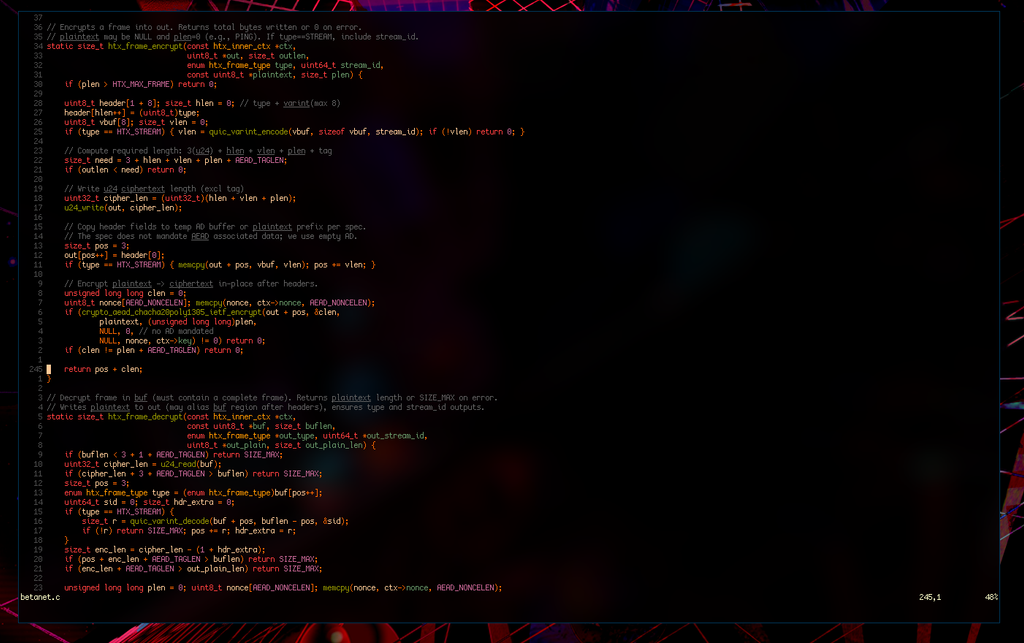Click the 'unsigned long long clen = 0;' declaration
Image resolution: width=1024 pixels, height=643 pixels.
tap(125, 293)
